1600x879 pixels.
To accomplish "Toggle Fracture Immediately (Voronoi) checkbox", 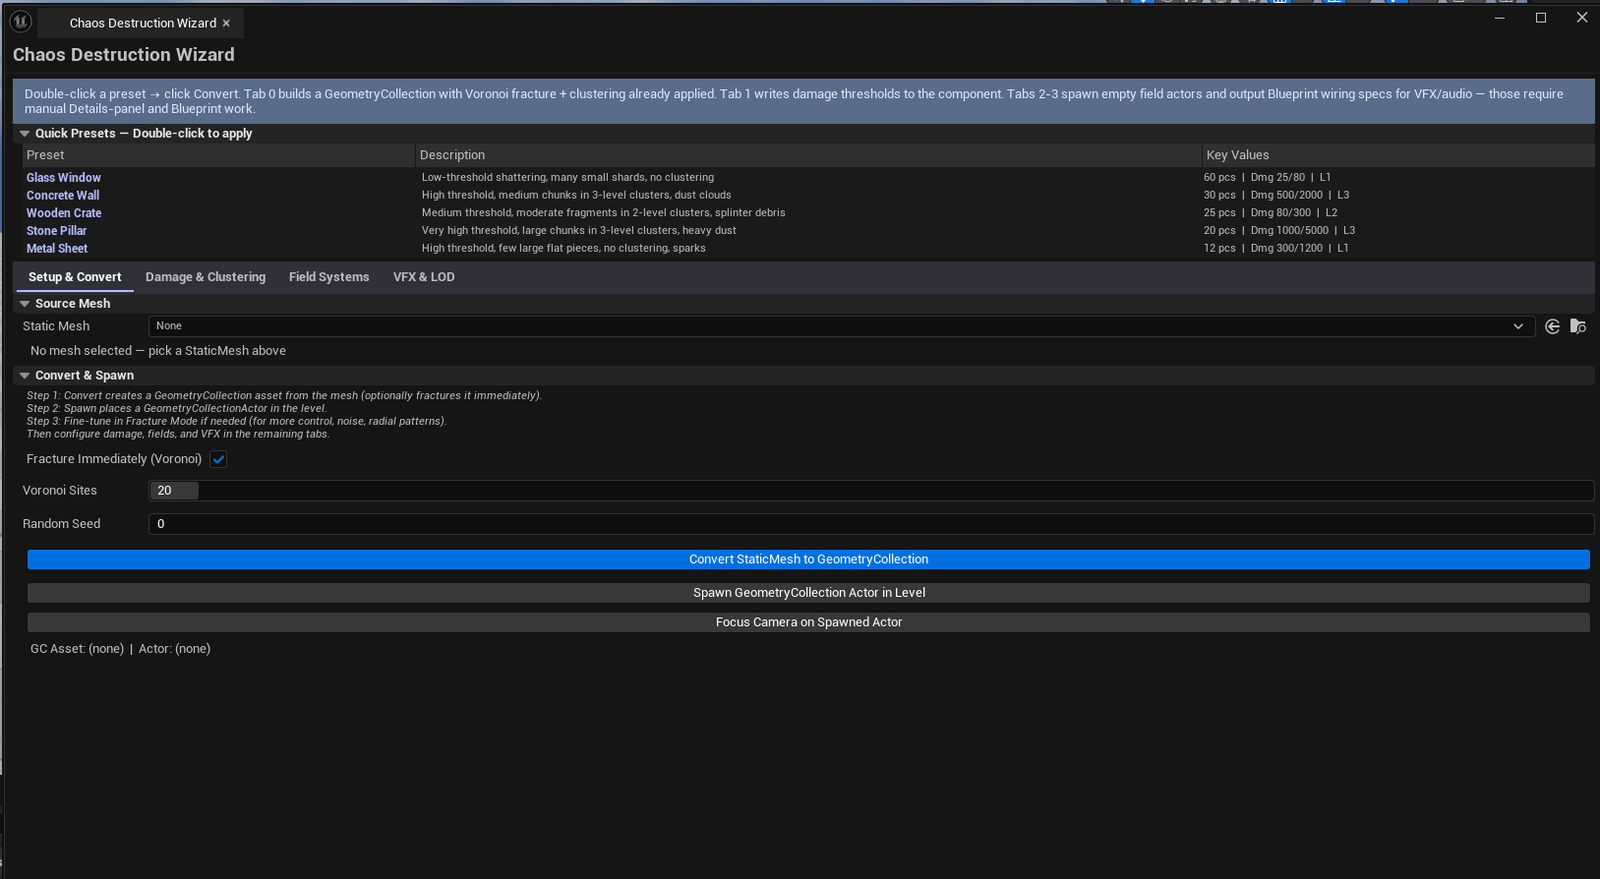I will [218, 459].
